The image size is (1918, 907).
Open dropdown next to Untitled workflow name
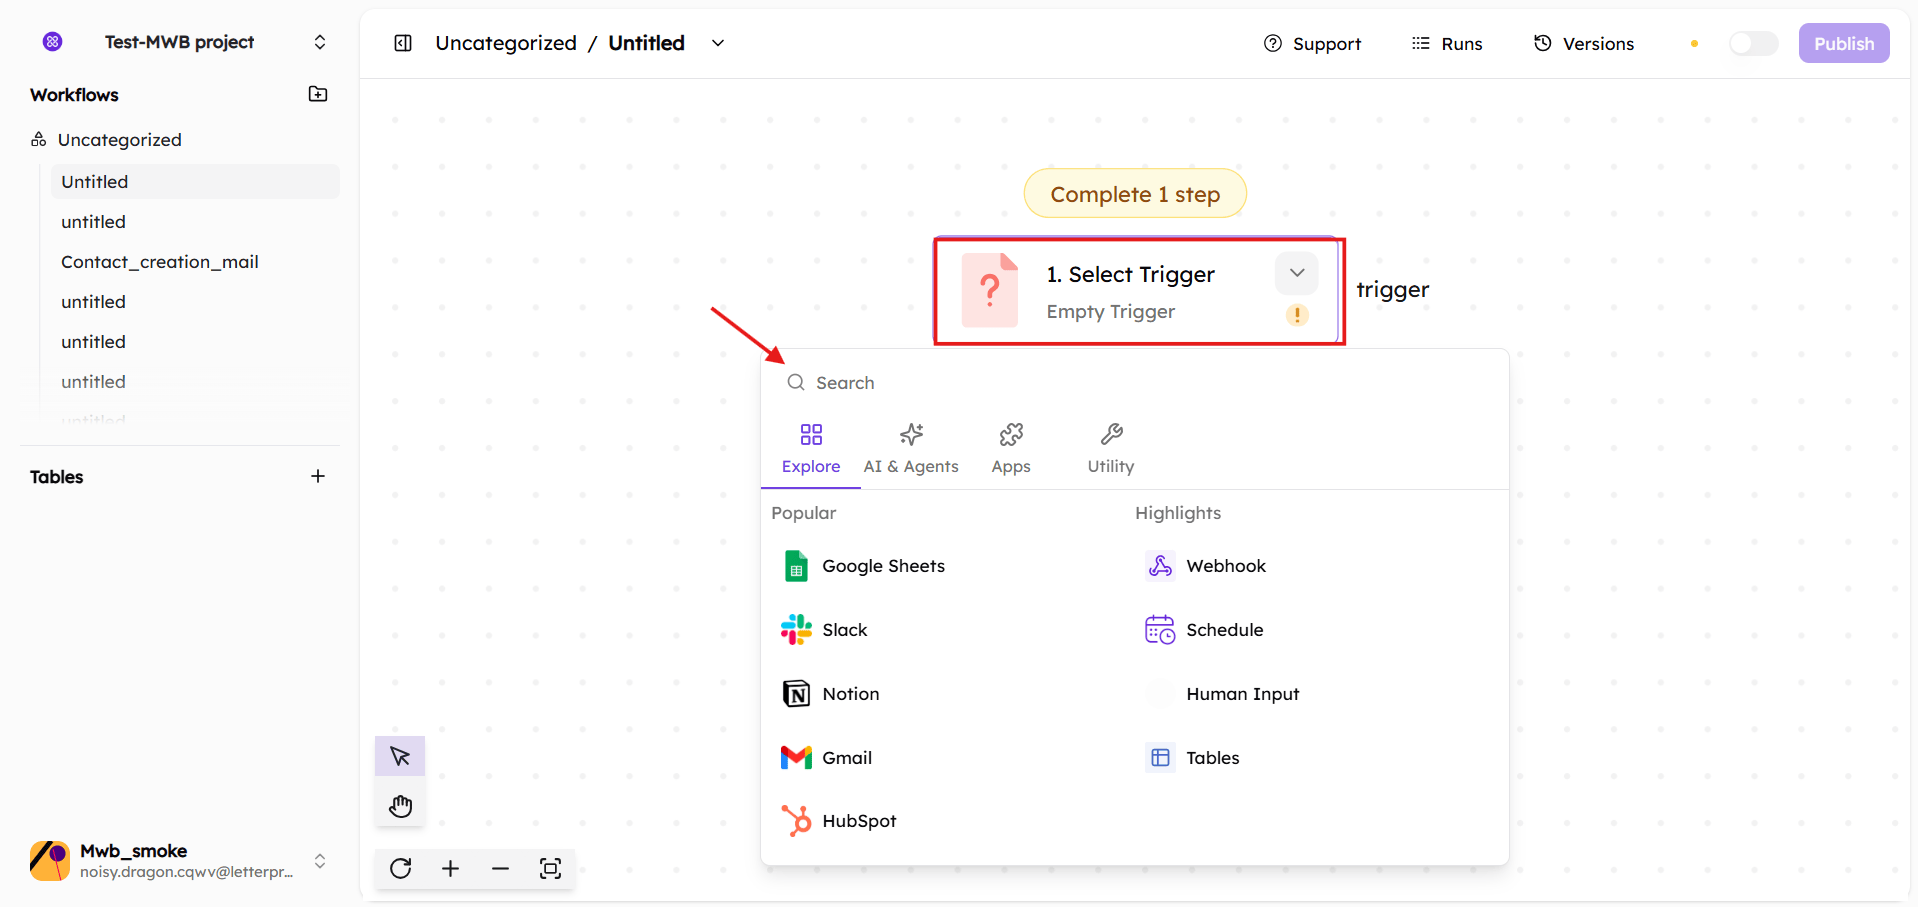point(717,43)
